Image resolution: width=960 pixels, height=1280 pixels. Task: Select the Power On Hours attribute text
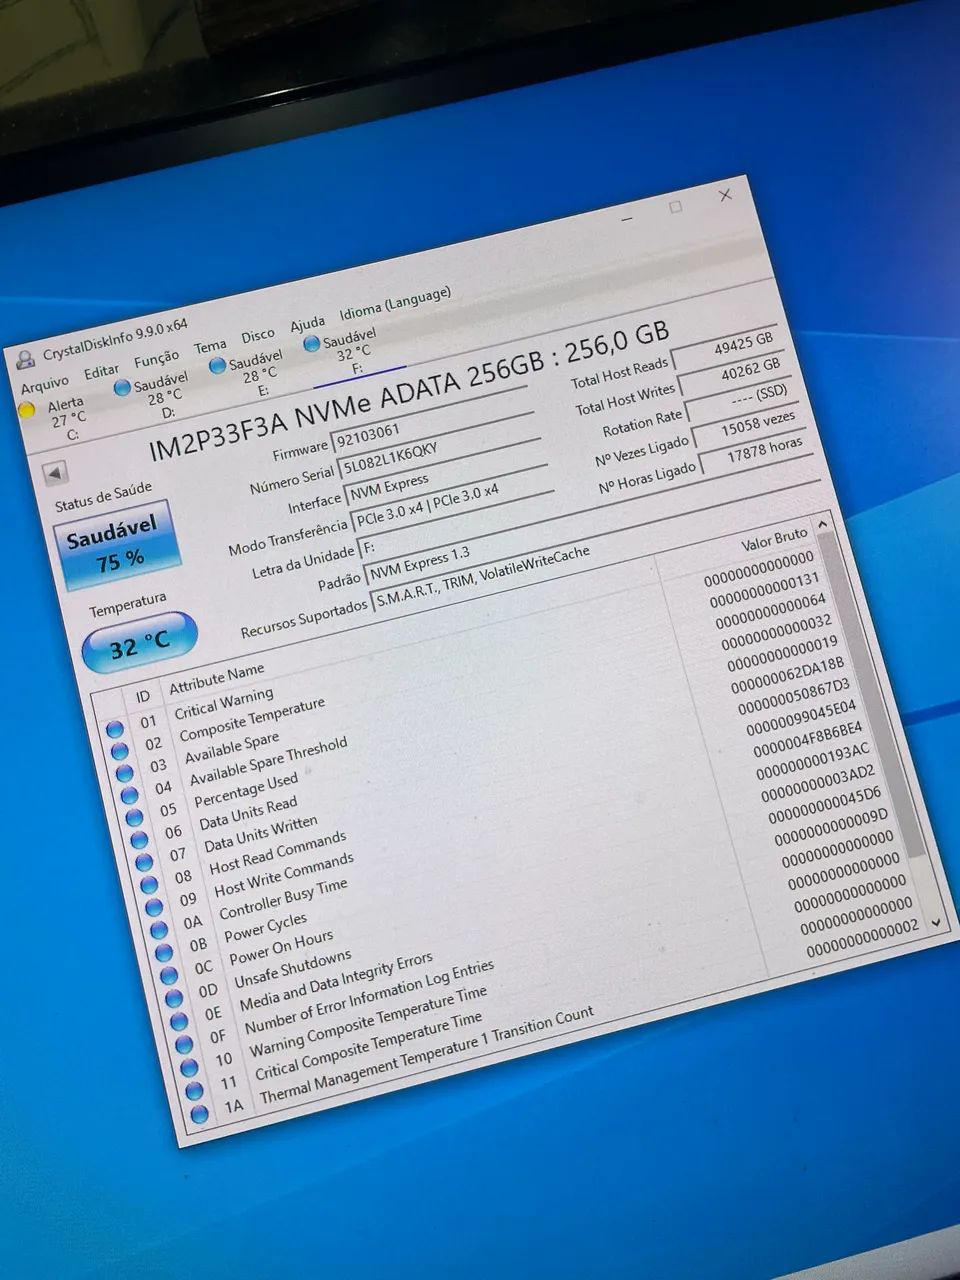281,948
